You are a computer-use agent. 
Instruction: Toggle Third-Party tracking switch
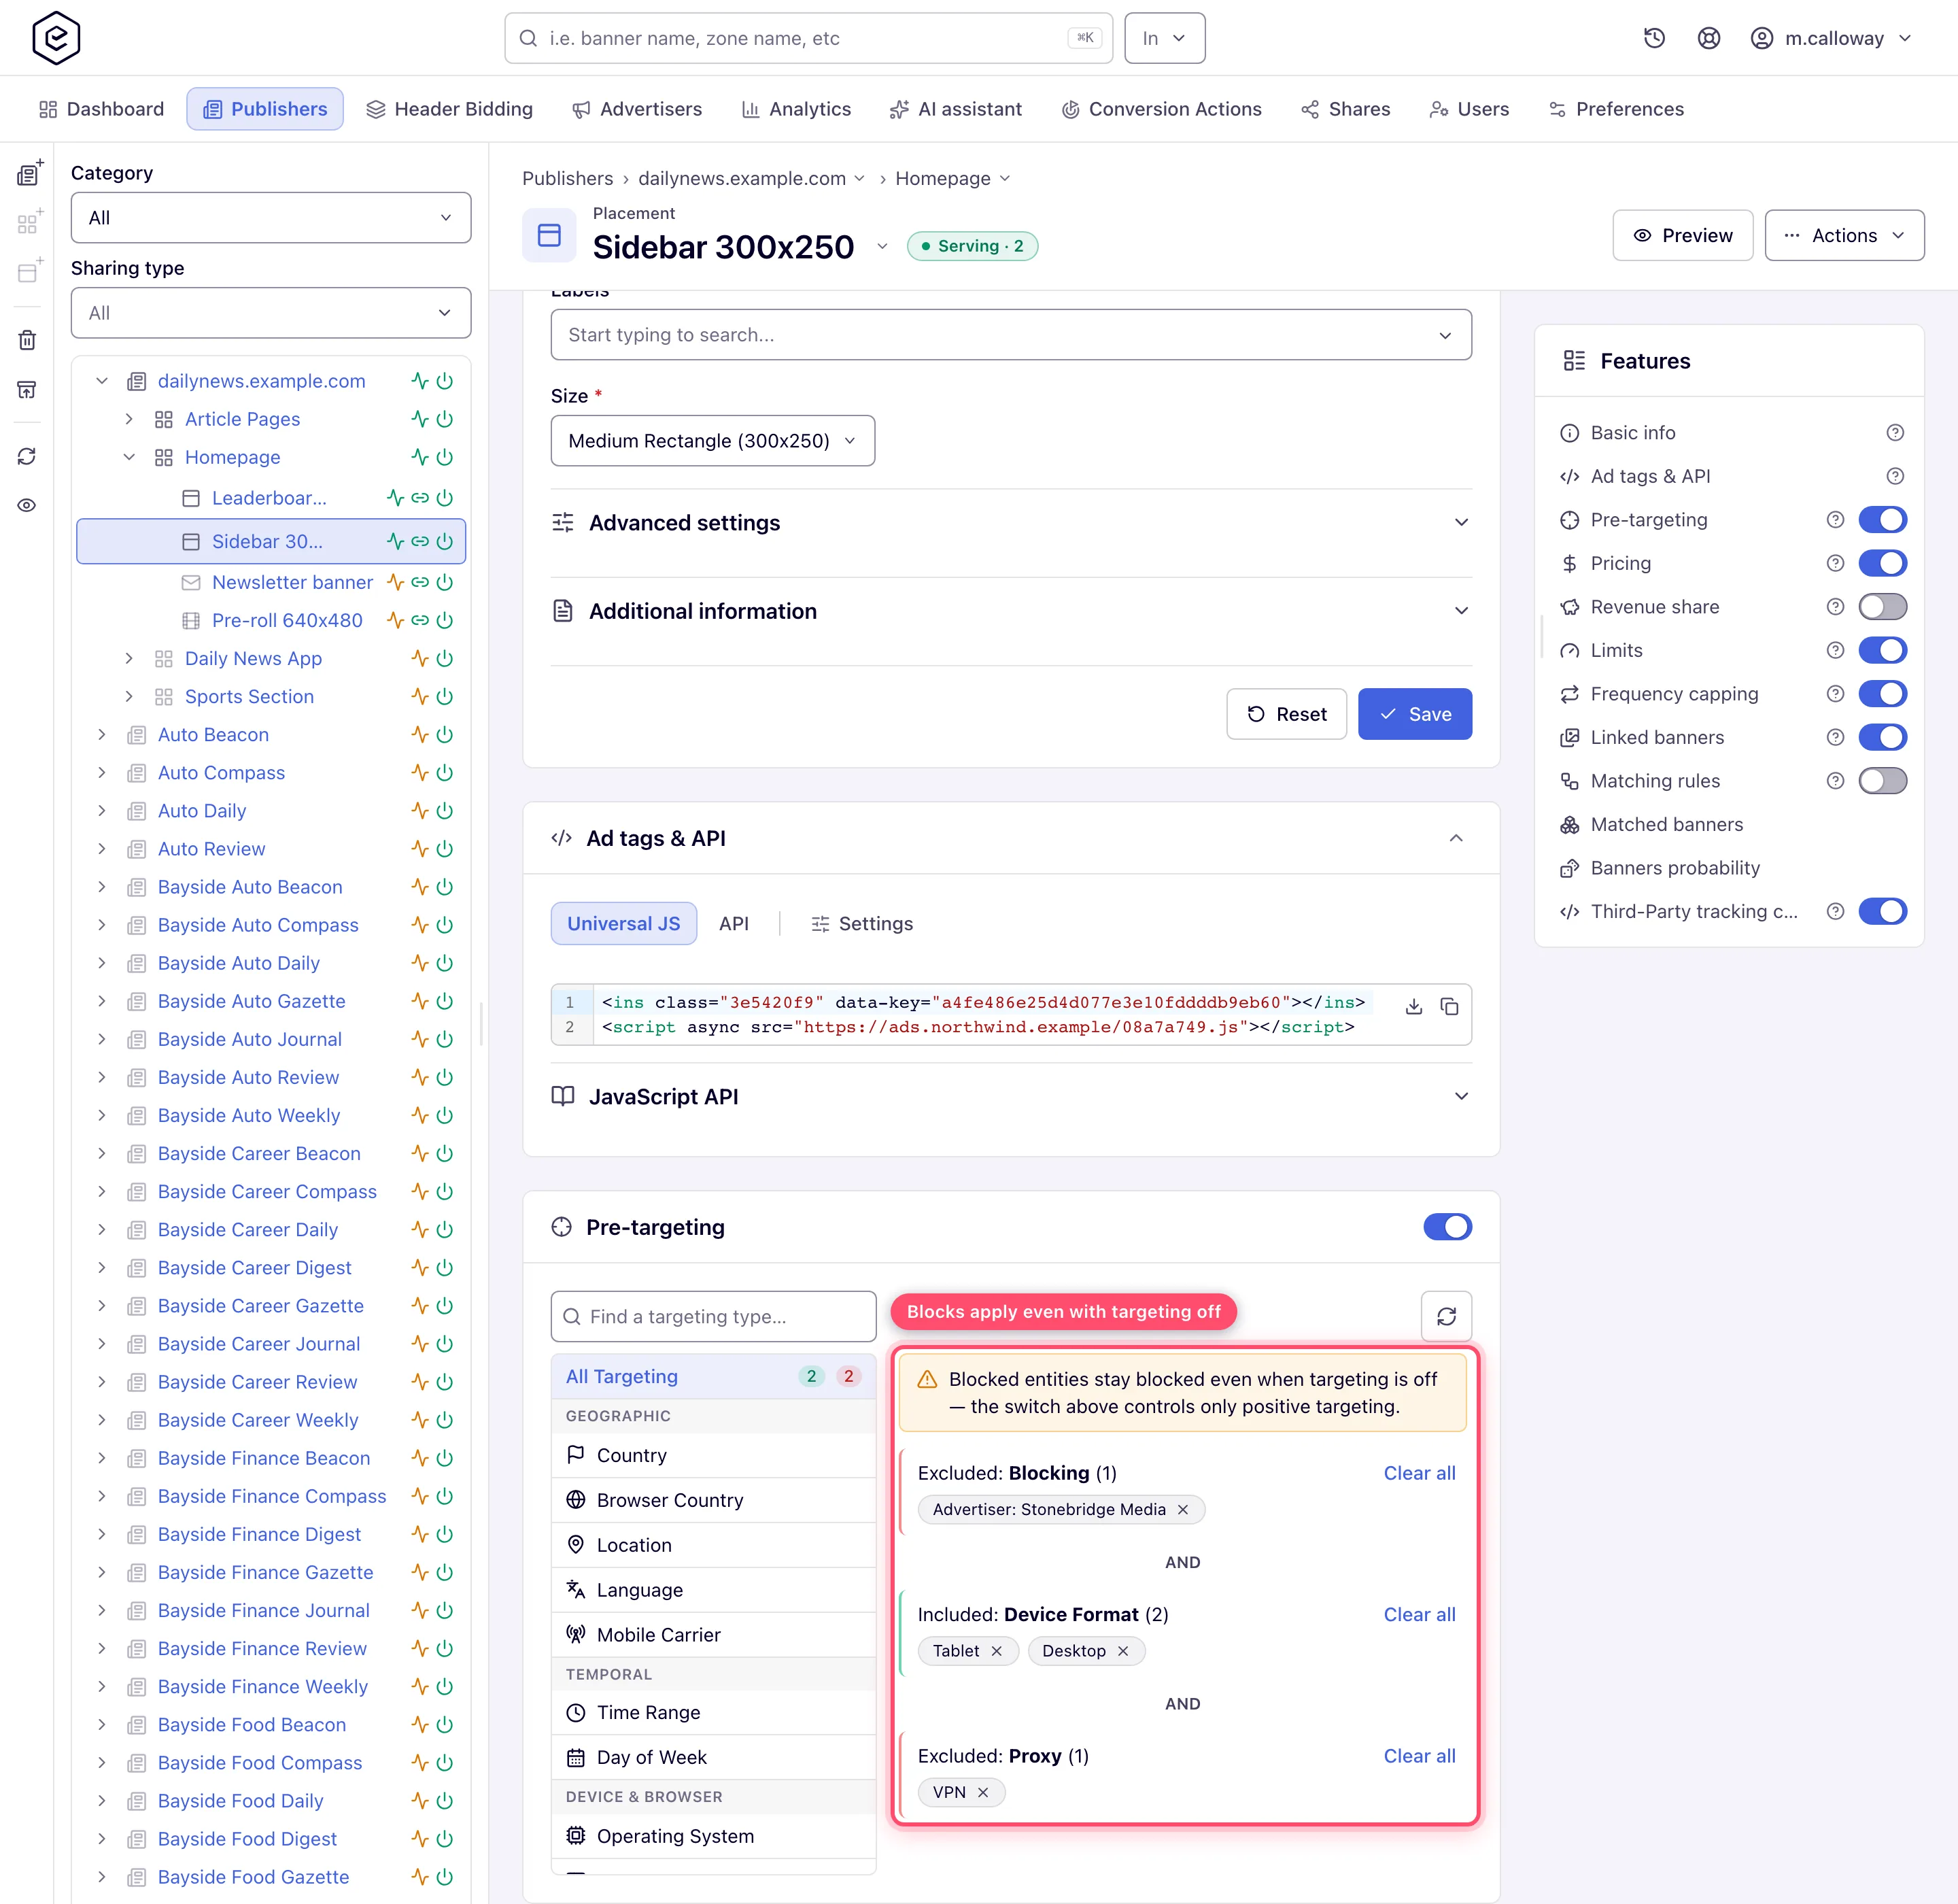(x=1882, y=911)
